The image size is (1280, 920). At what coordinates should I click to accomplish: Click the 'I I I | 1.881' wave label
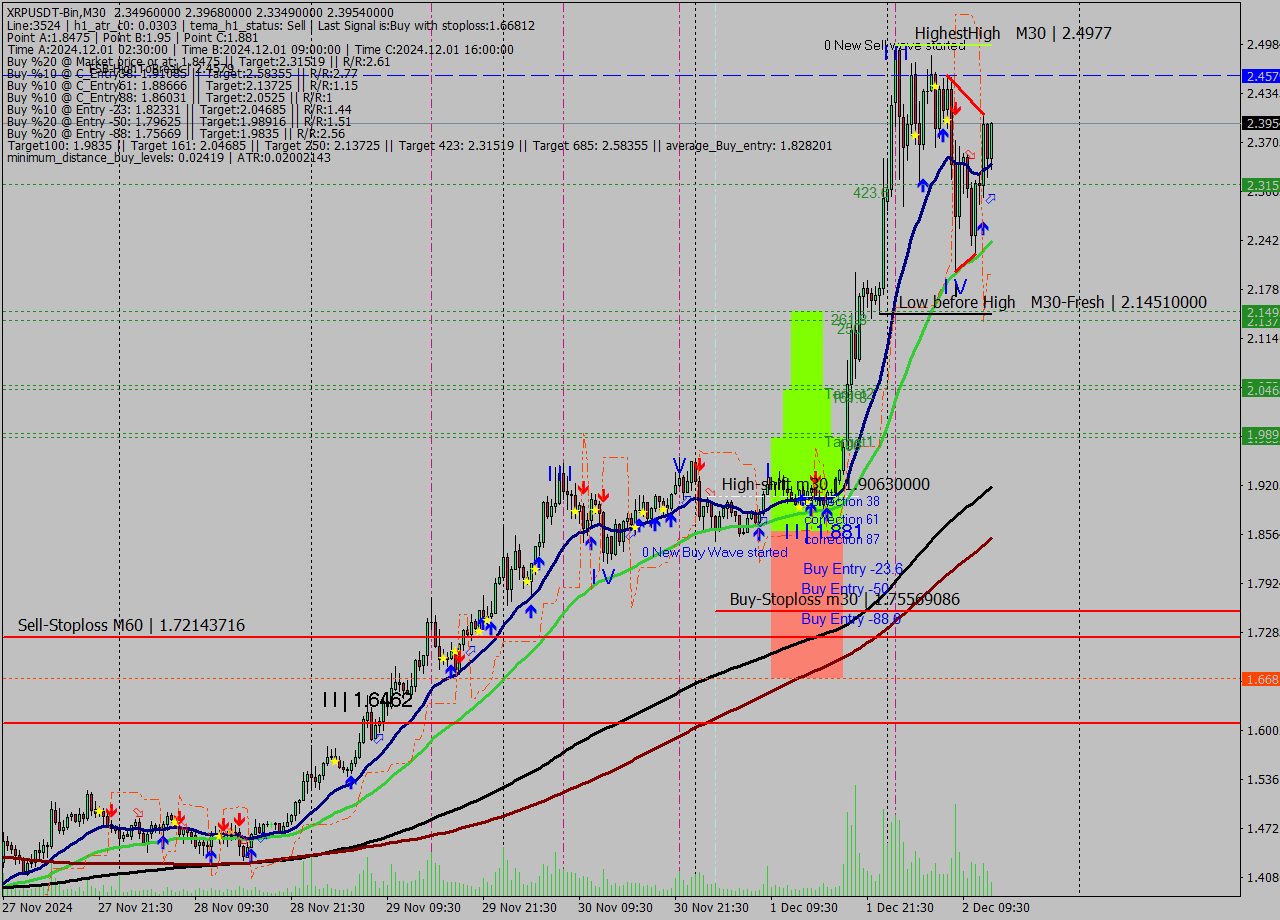pos(823,531)
